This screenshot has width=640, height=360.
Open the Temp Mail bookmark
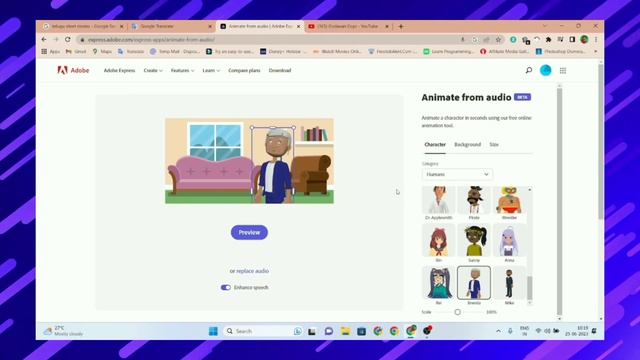coord(175,51)
